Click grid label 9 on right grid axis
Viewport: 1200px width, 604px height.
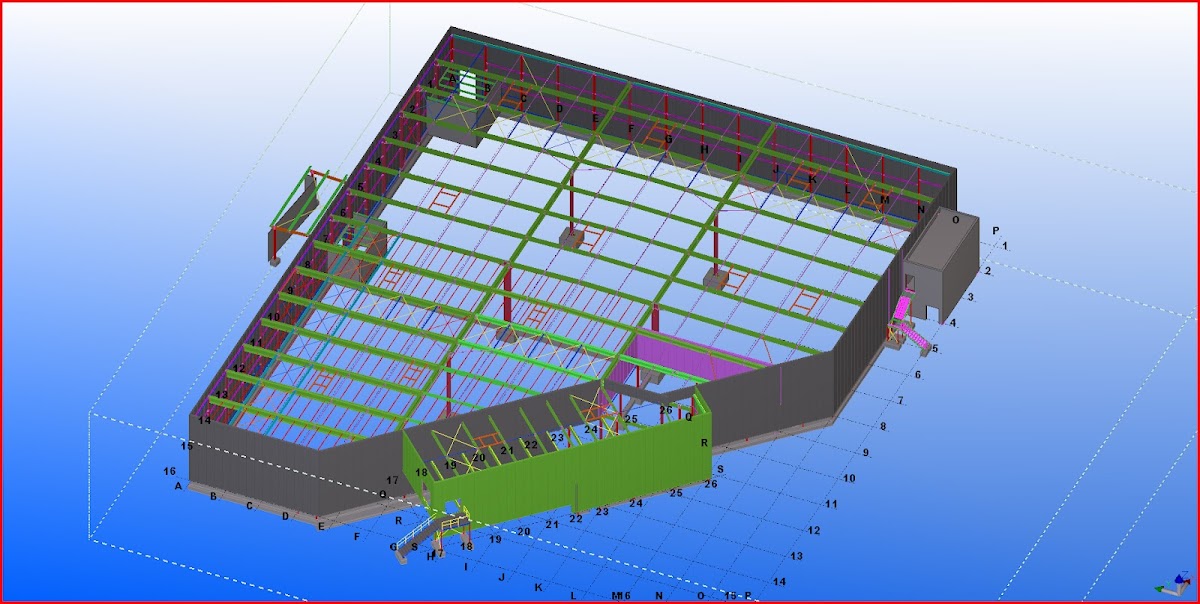(x=866, y=453)
